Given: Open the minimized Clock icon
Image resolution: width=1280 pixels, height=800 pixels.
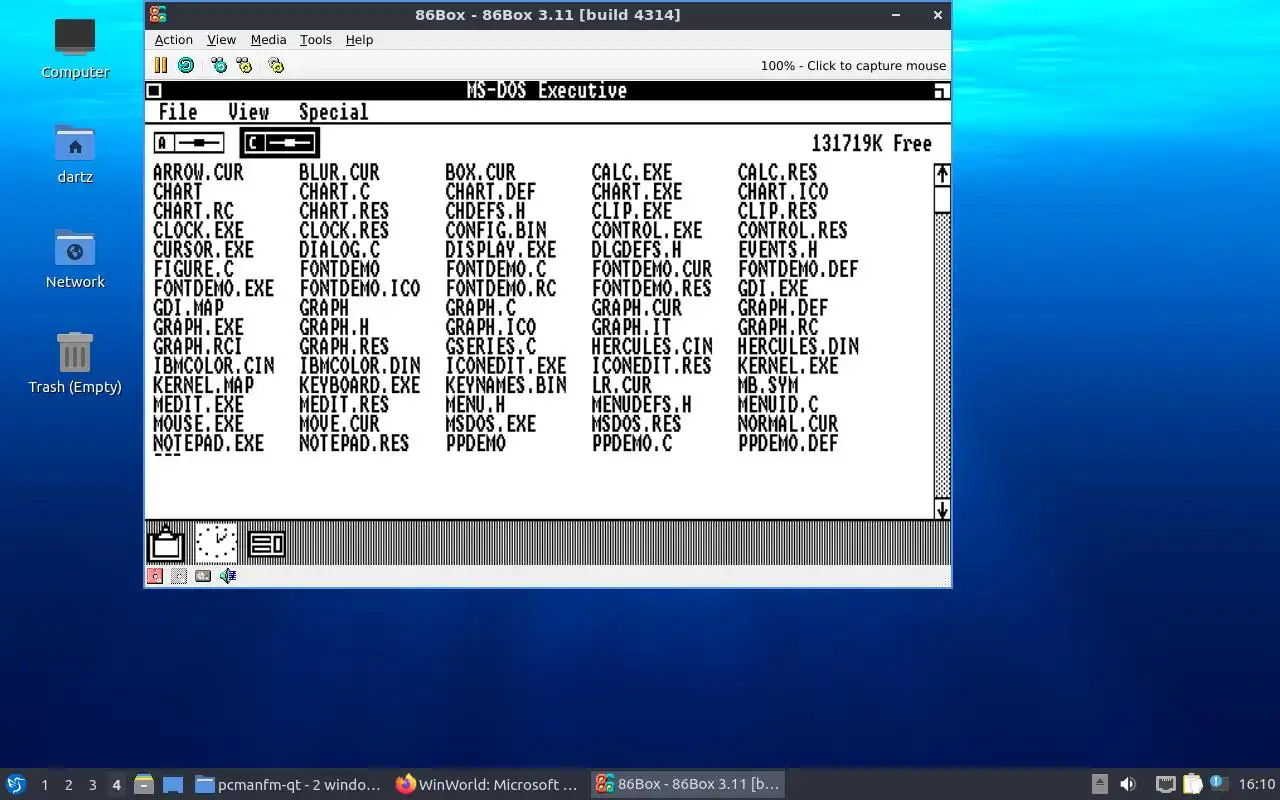Looking at the screenshot, I should [216, 543].
